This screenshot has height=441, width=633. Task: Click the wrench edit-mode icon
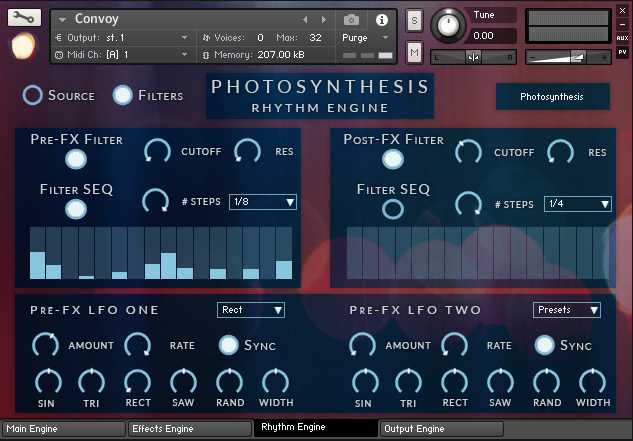22,17
